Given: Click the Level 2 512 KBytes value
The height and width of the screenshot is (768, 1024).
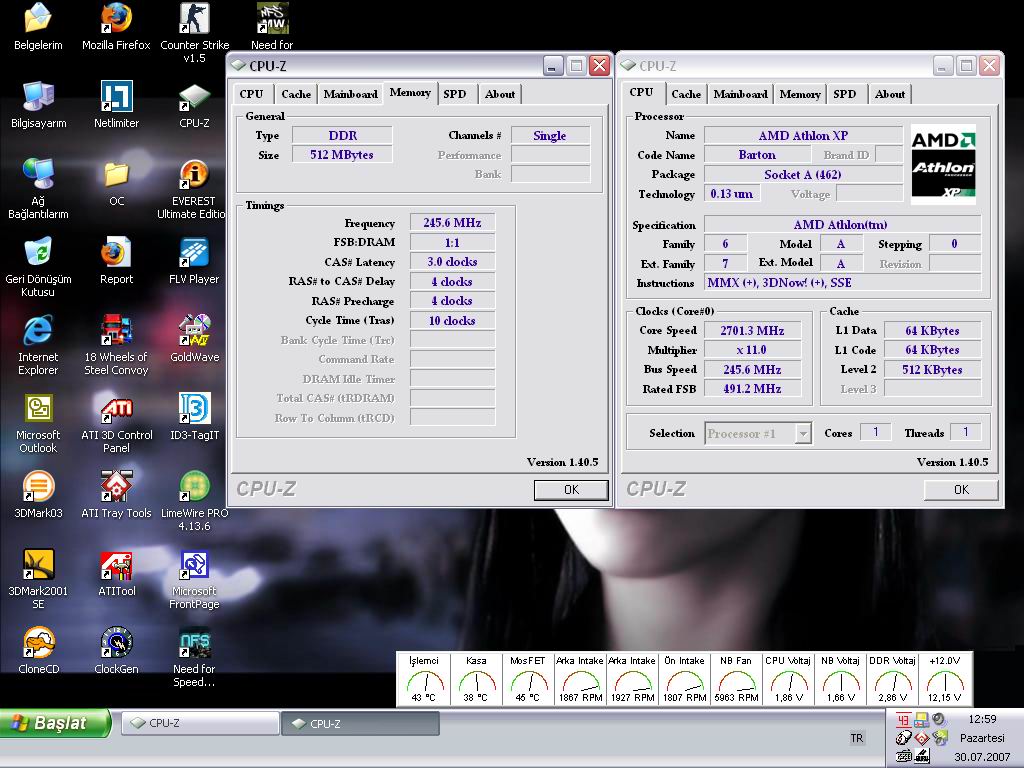Looking at the screenshot, I should tap(932, 370).
